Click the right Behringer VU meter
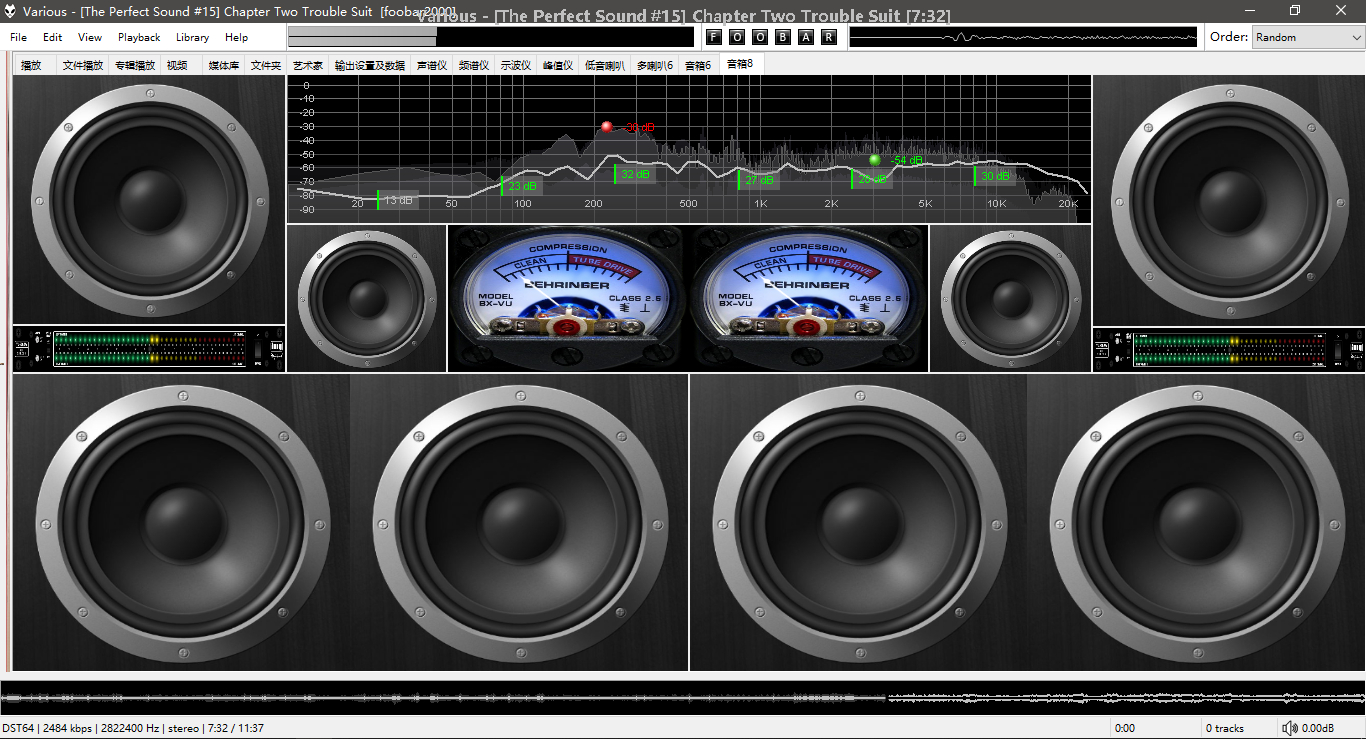Screen dimensions: 1366x739 [x=809, y=298]
